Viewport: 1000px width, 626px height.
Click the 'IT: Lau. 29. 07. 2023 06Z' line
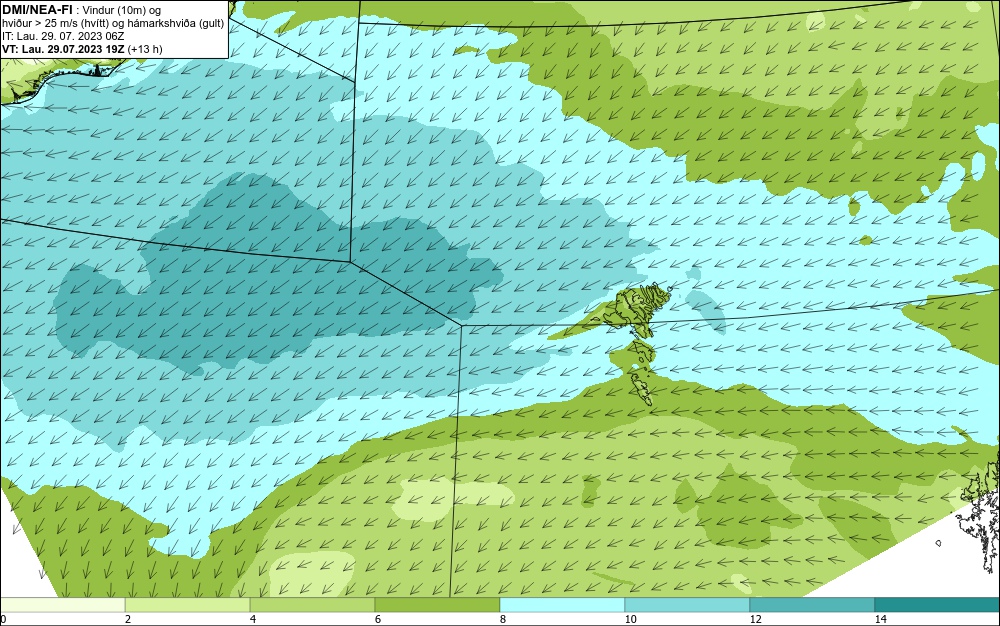click(x=63, y=36)
